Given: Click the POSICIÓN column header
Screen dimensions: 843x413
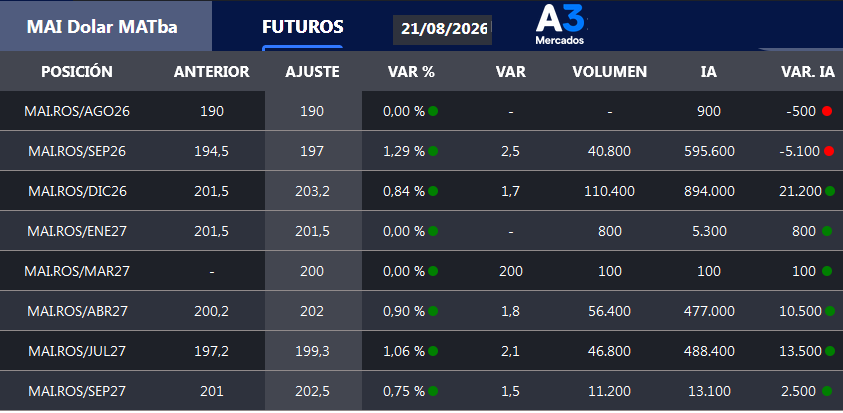Looking at the screenshot, I should pos(77,72).
